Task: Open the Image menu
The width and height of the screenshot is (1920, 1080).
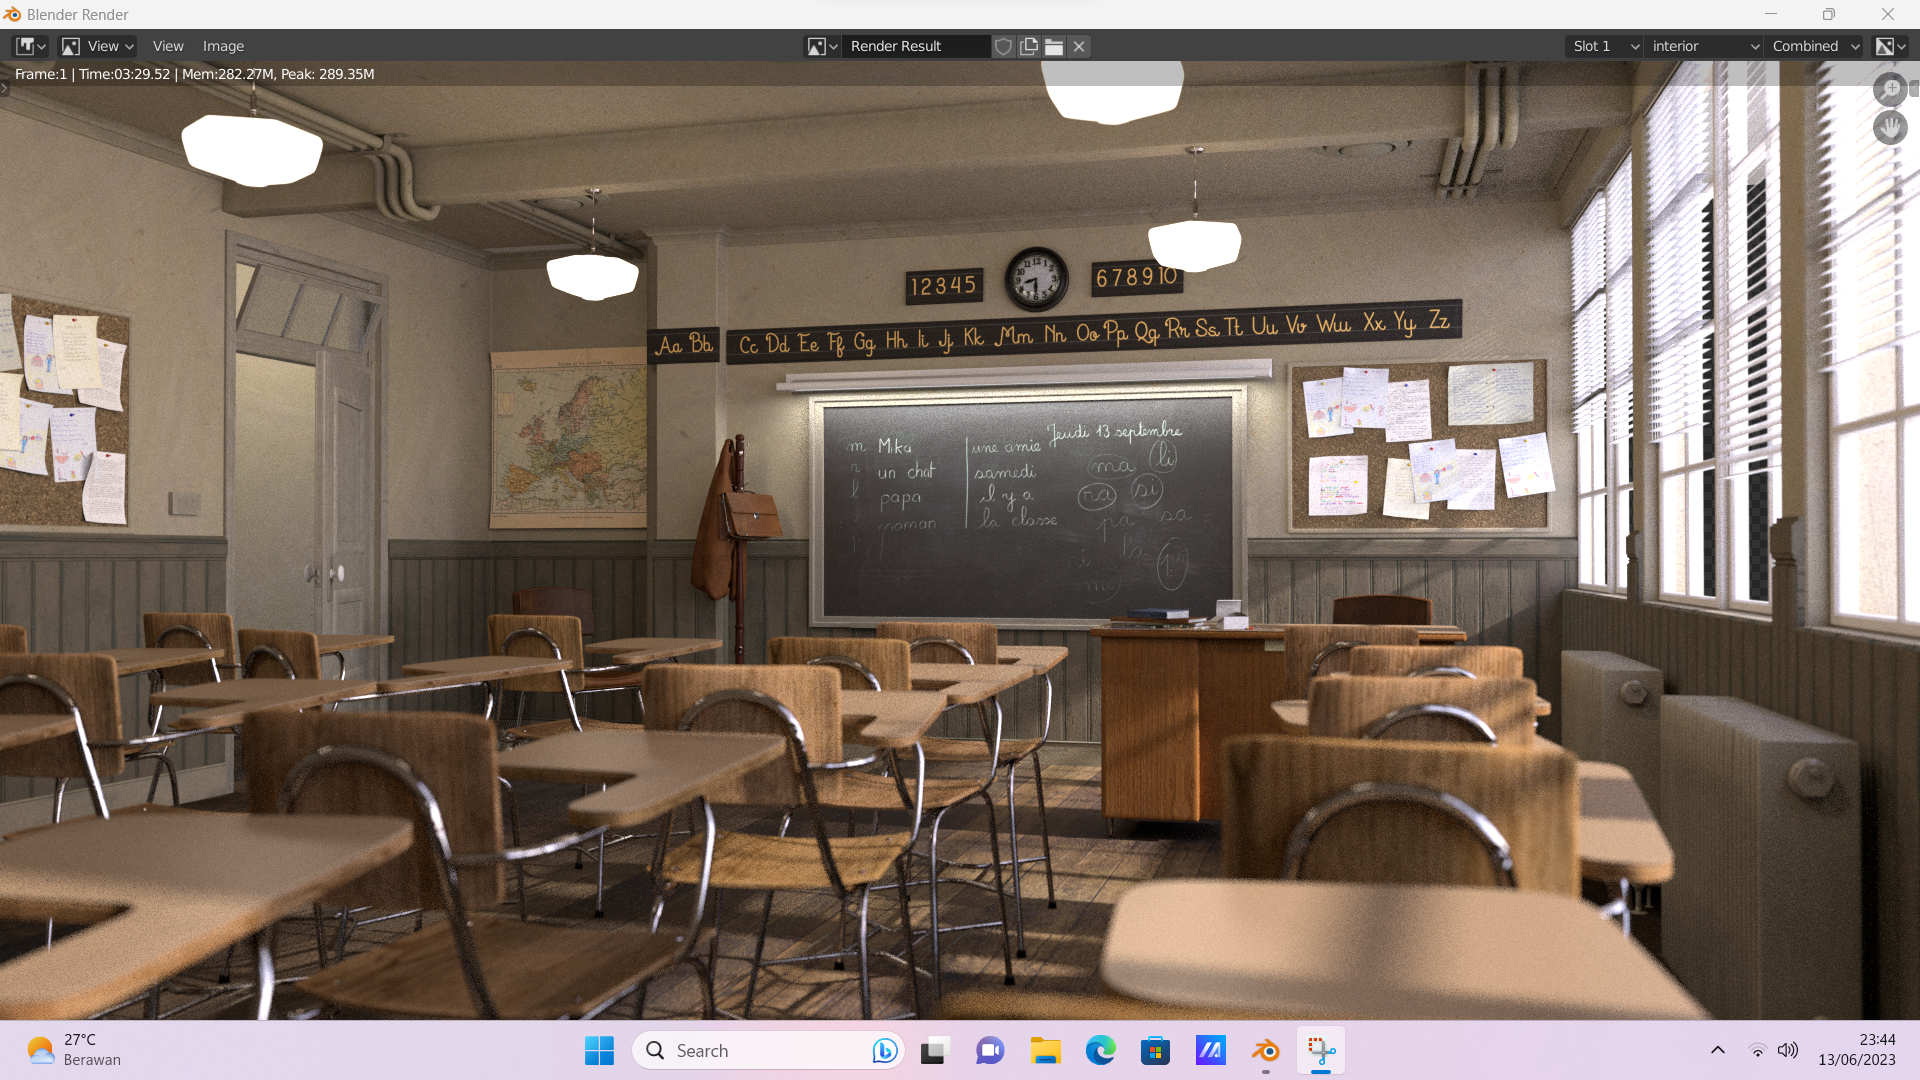Action: (223, 46)
